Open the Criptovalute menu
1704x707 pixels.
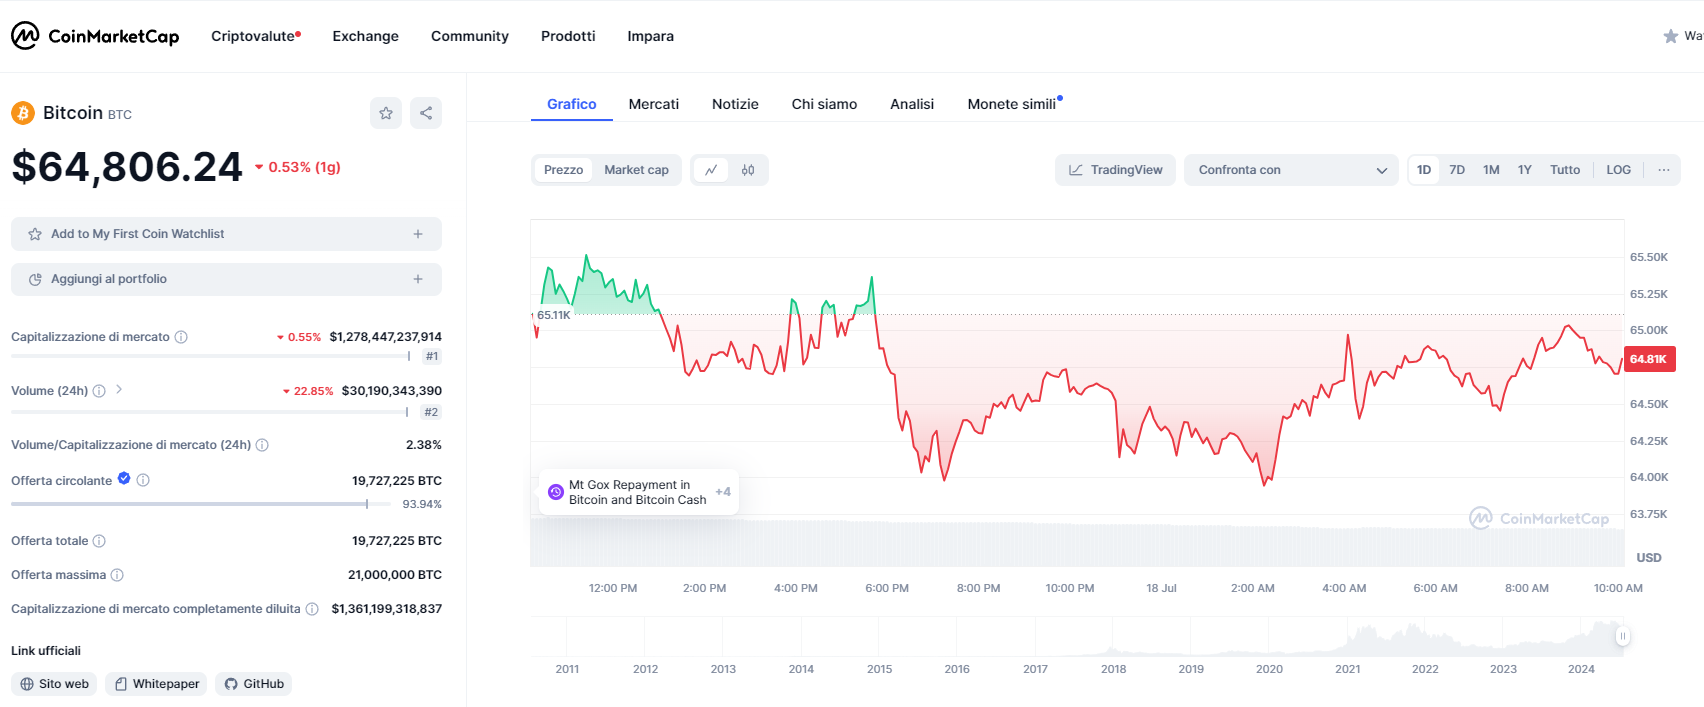tap(255, 36)
